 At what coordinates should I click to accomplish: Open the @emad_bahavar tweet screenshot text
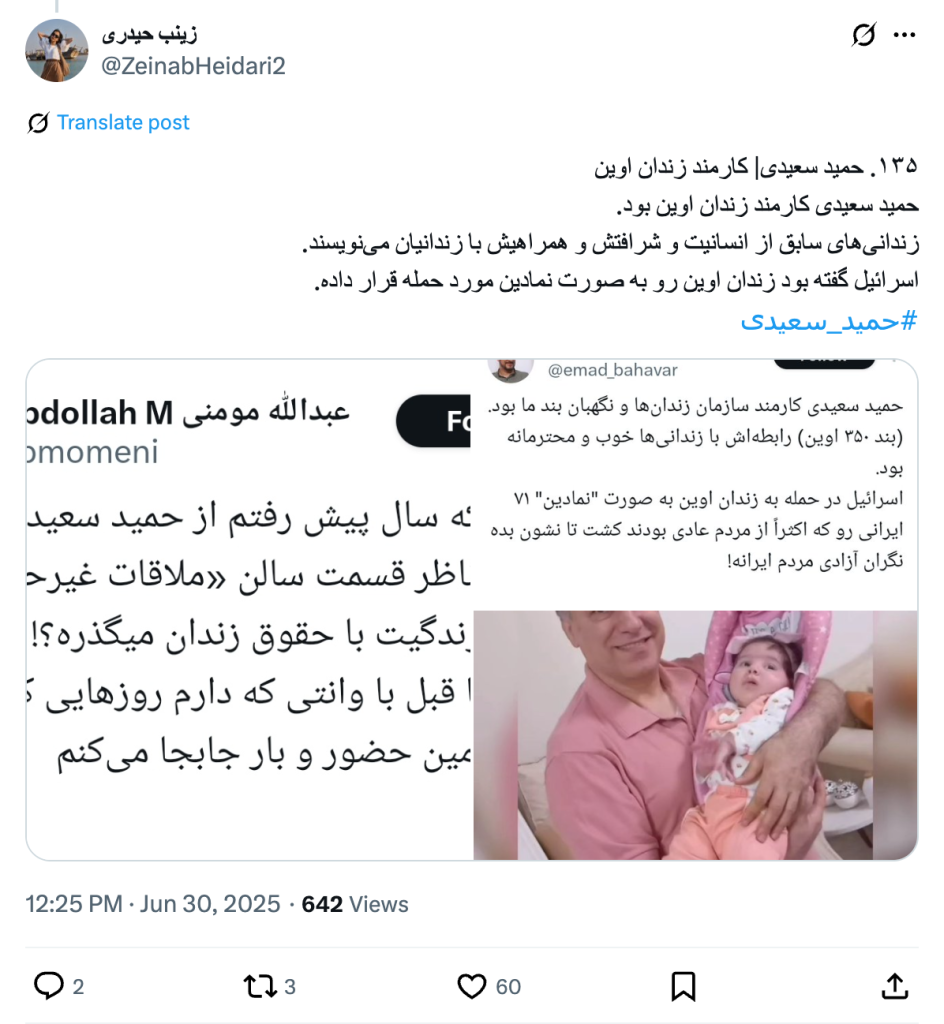pos(695,485)
